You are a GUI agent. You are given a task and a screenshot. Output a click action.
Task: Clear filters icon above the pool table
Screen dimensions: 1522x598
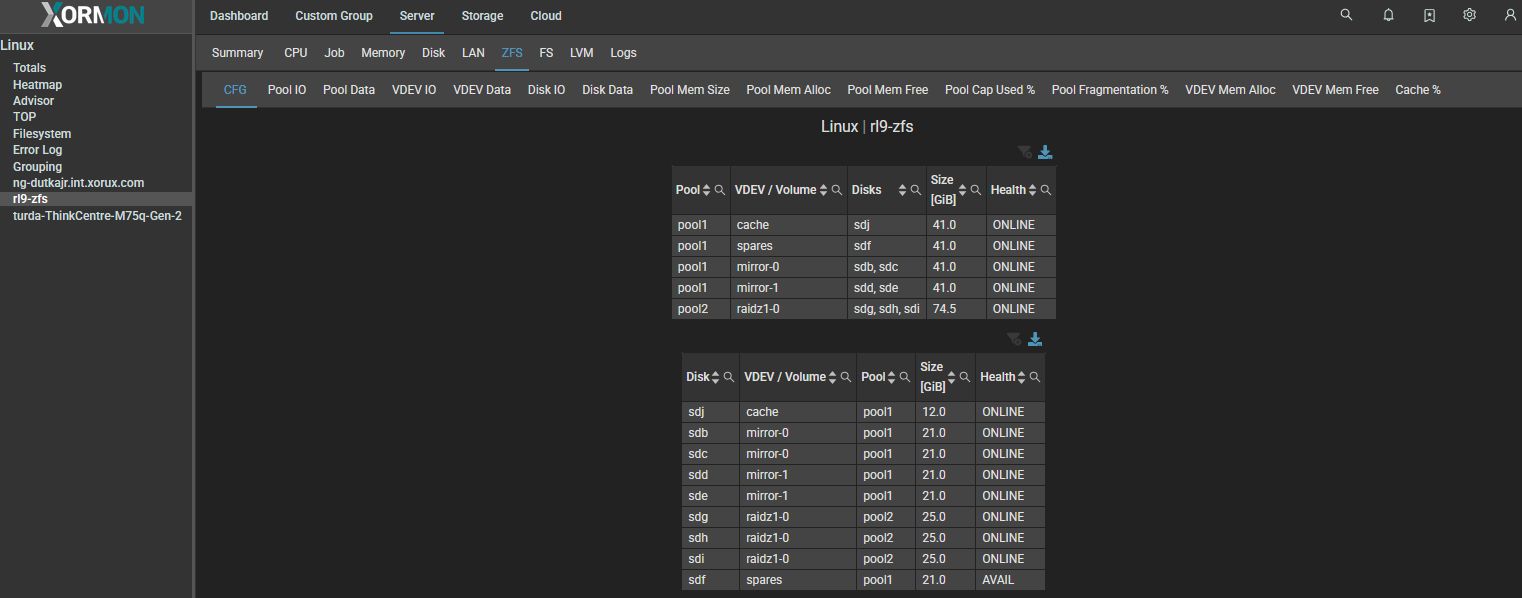tap(1024, 152)
